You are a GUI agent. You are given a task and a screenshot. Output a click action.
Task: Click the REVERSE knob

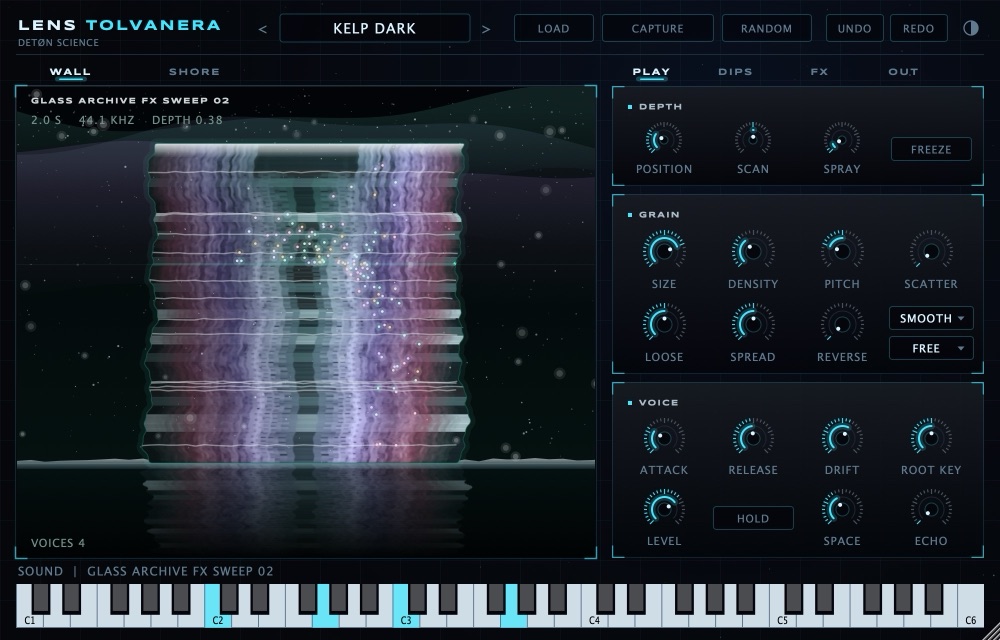842,323
